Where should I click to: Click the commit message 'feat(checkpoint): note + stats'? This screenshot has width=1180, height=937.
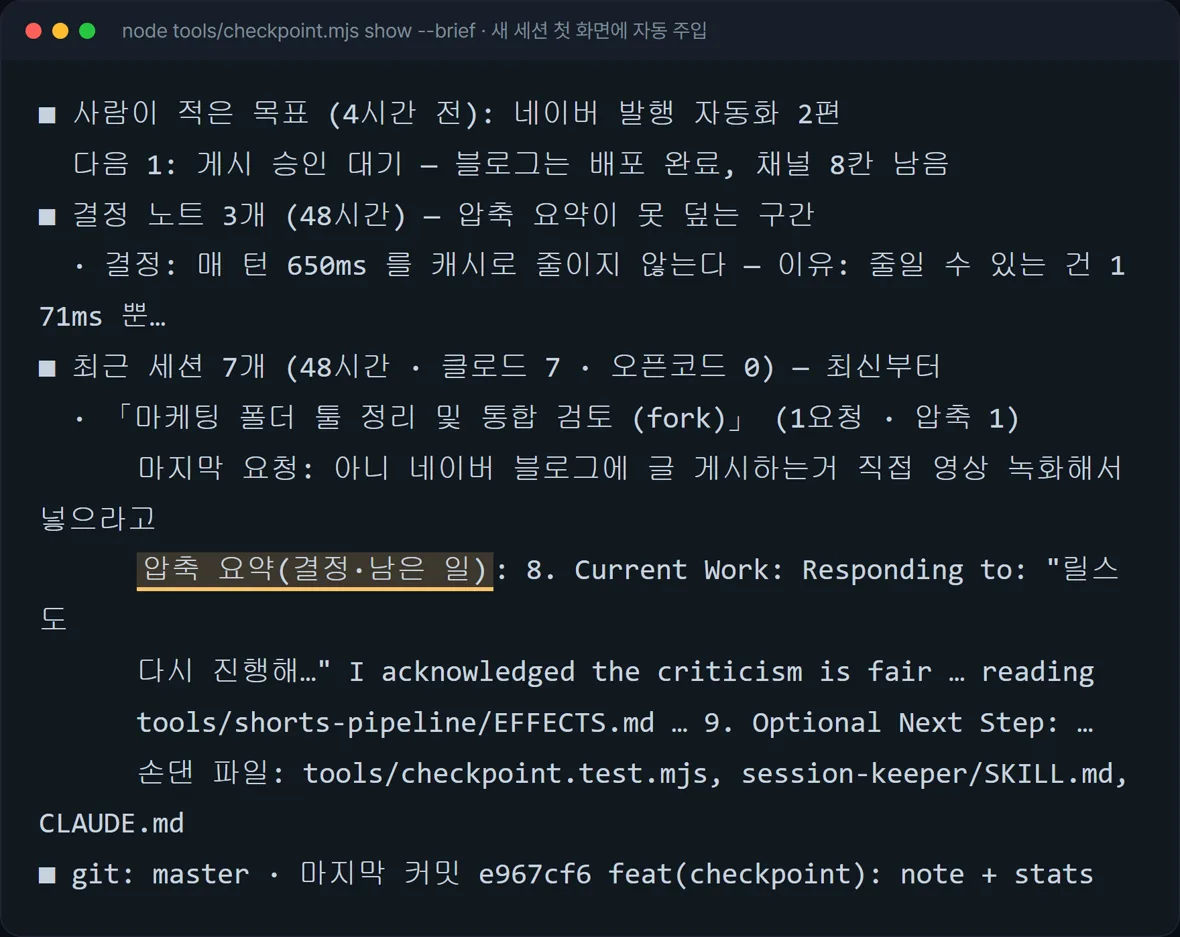(x=850, y=875)
